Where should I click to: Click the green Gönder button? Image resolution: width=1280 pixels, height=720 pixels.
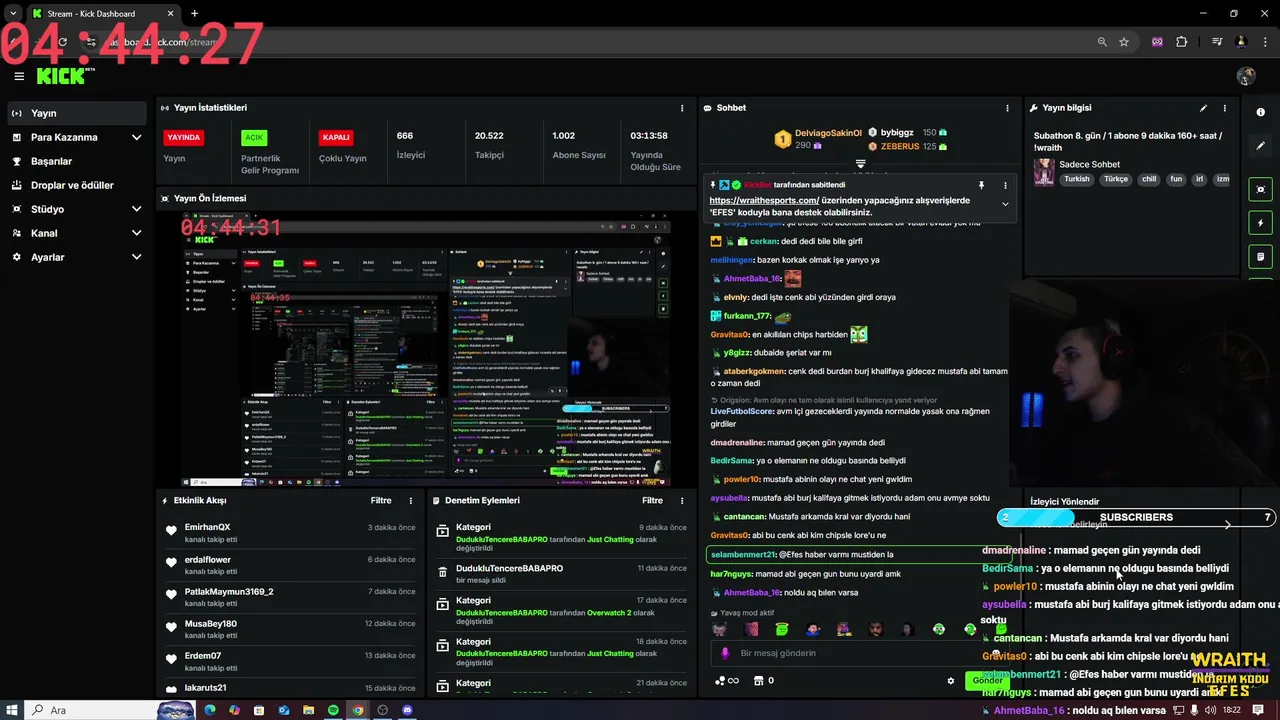tap(987, 681)
